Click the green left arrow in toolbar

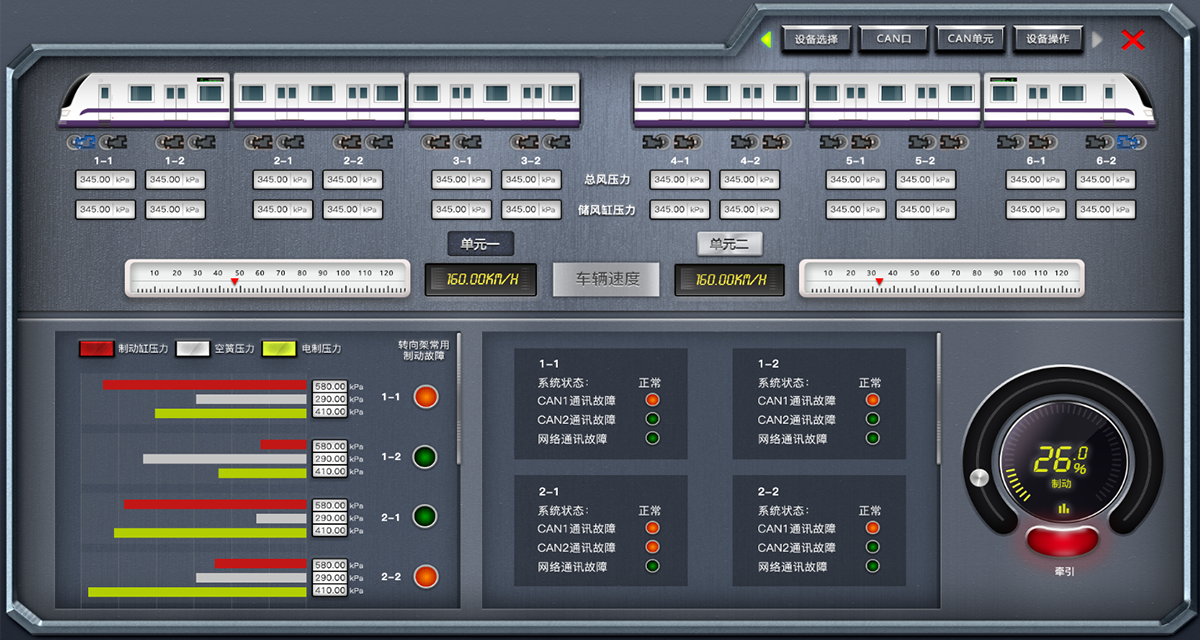point(766,40)
